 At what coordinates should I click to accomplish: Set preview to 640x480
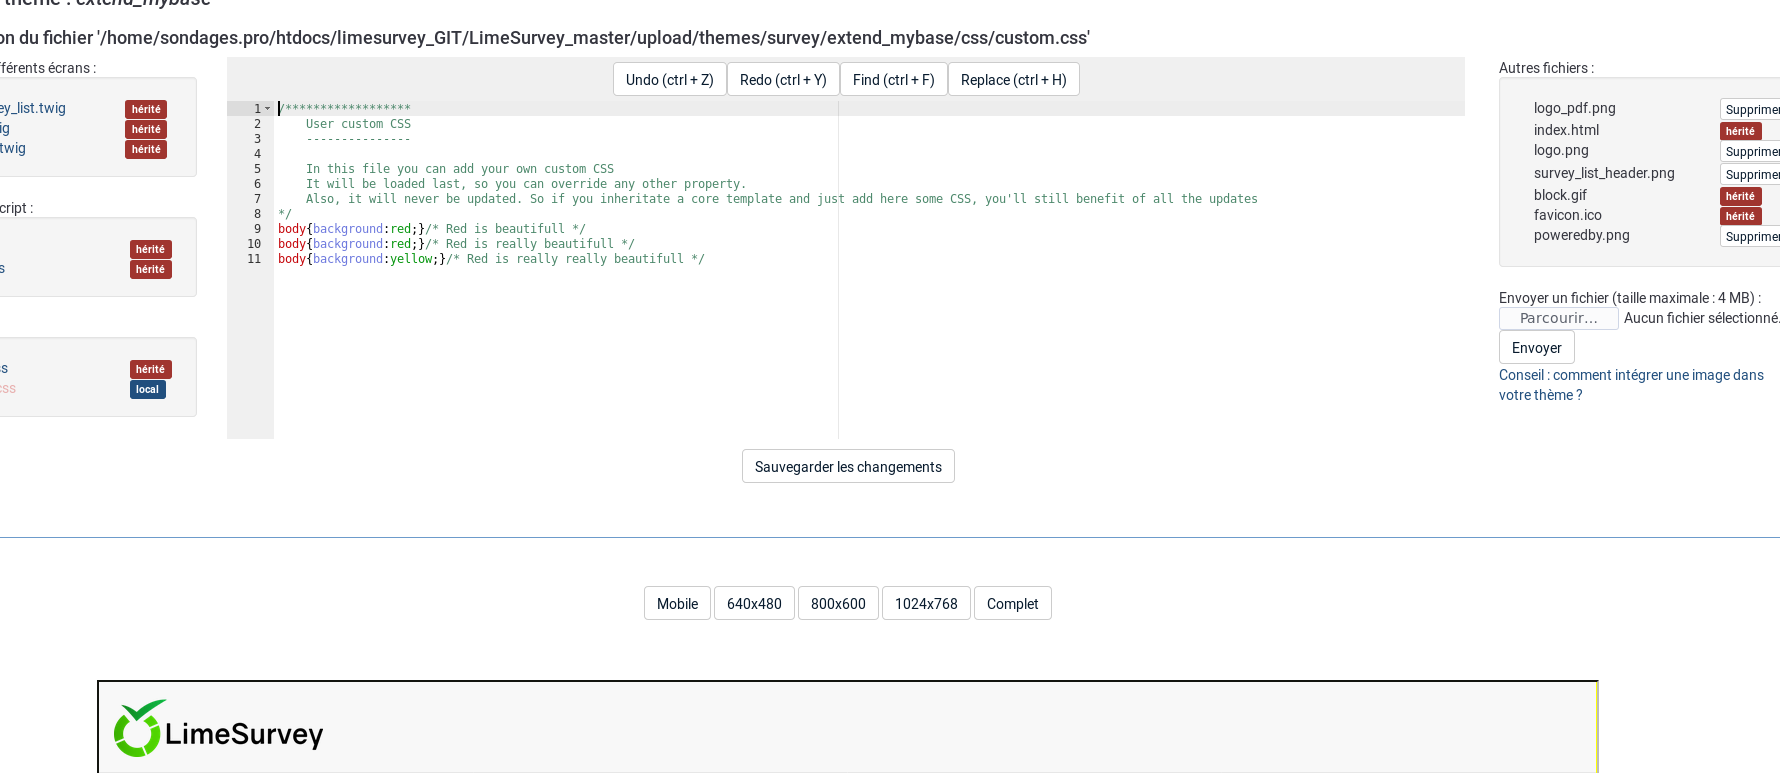click(754, 604)
